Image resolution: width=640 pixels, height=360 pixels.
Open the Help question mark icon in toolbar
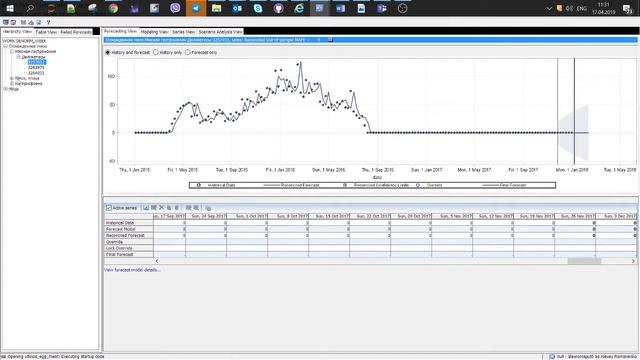point(48,22)
